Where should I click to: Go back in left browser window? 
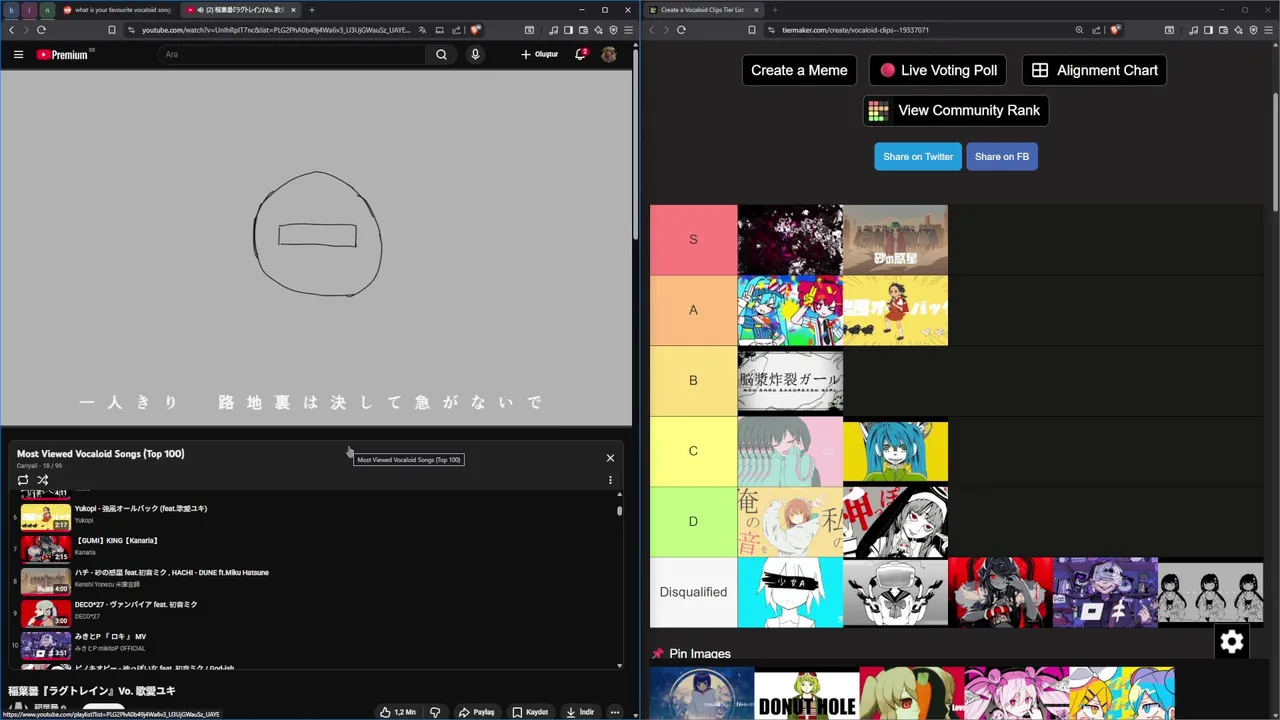pos(11,30)
